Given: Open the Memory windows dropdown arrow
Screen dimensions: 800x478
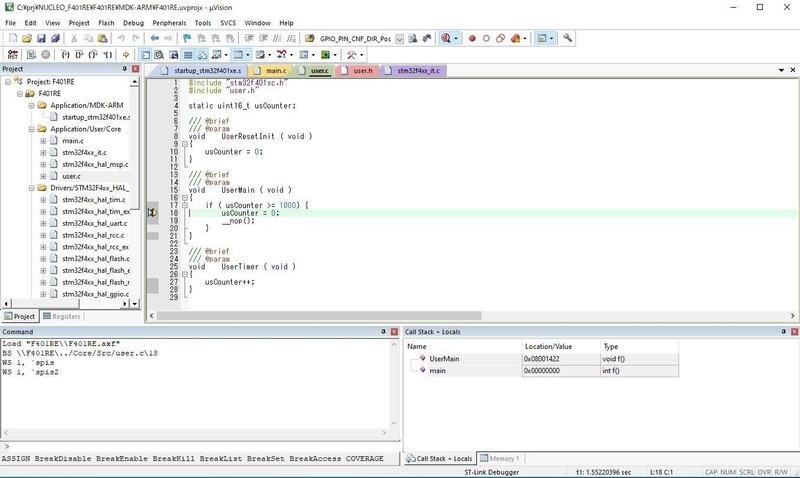Looking at the screenshot, I should pyautogui.click(x=248, y=55).
